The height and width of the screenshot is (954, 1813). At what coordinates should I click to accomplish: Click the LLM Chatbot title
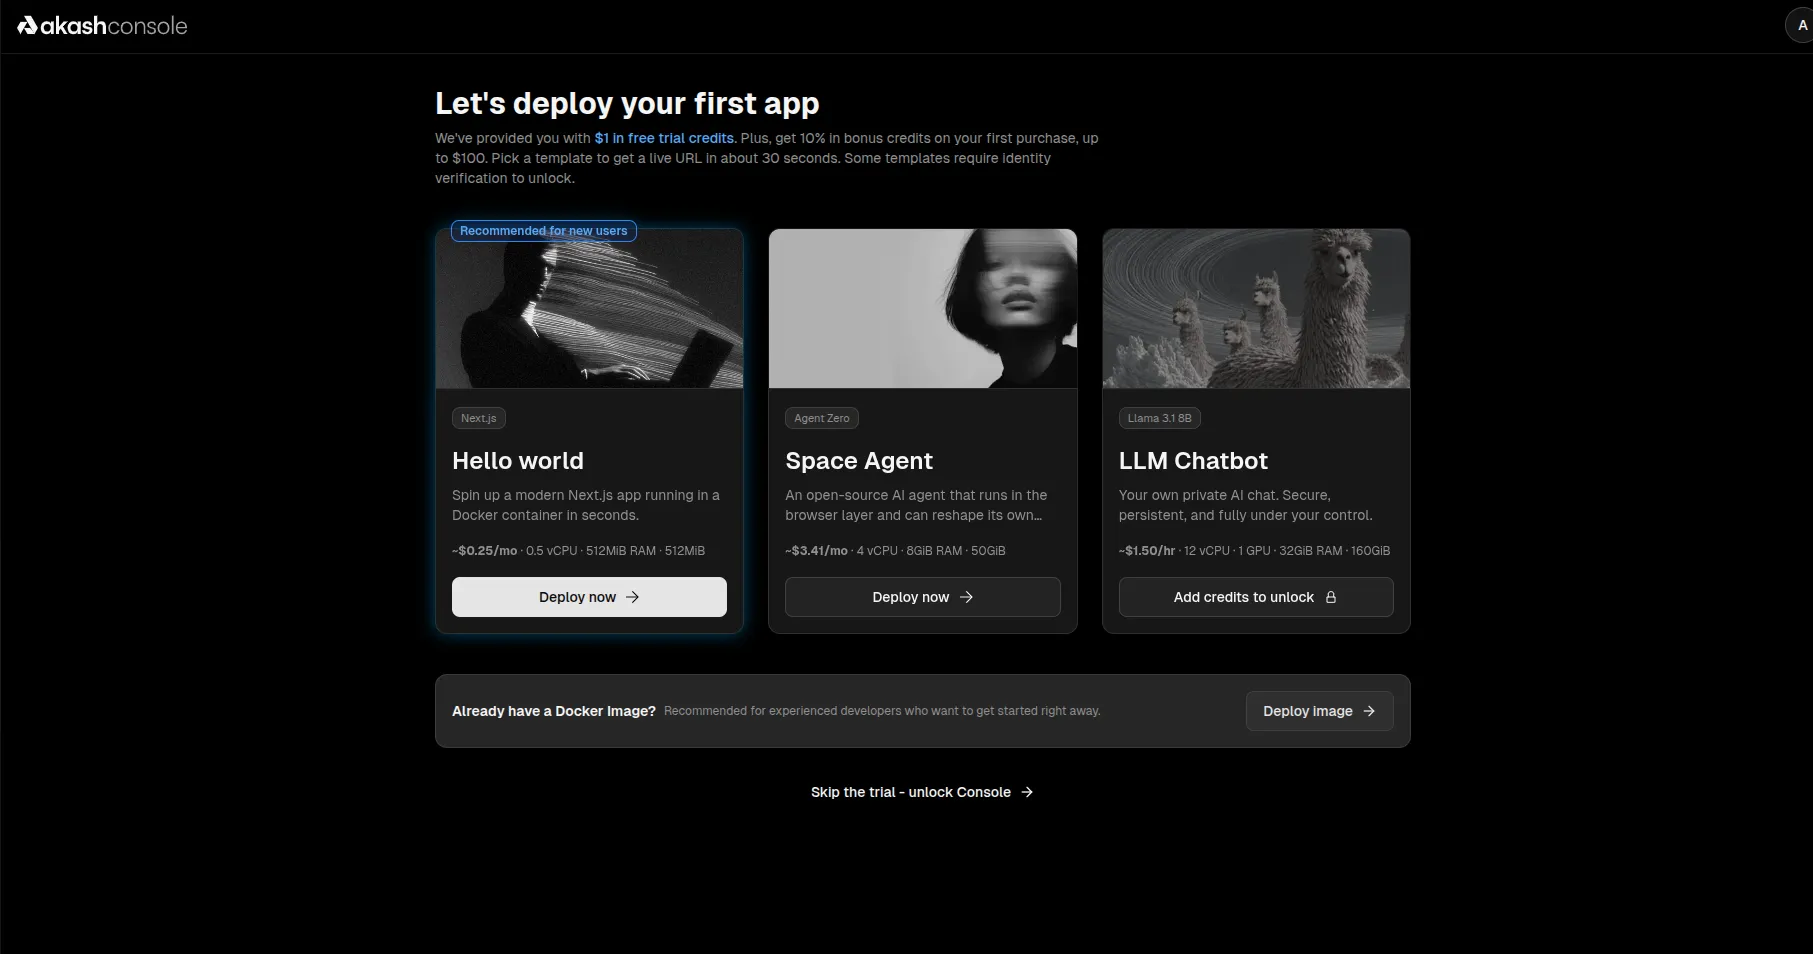tap(1193, 461)
